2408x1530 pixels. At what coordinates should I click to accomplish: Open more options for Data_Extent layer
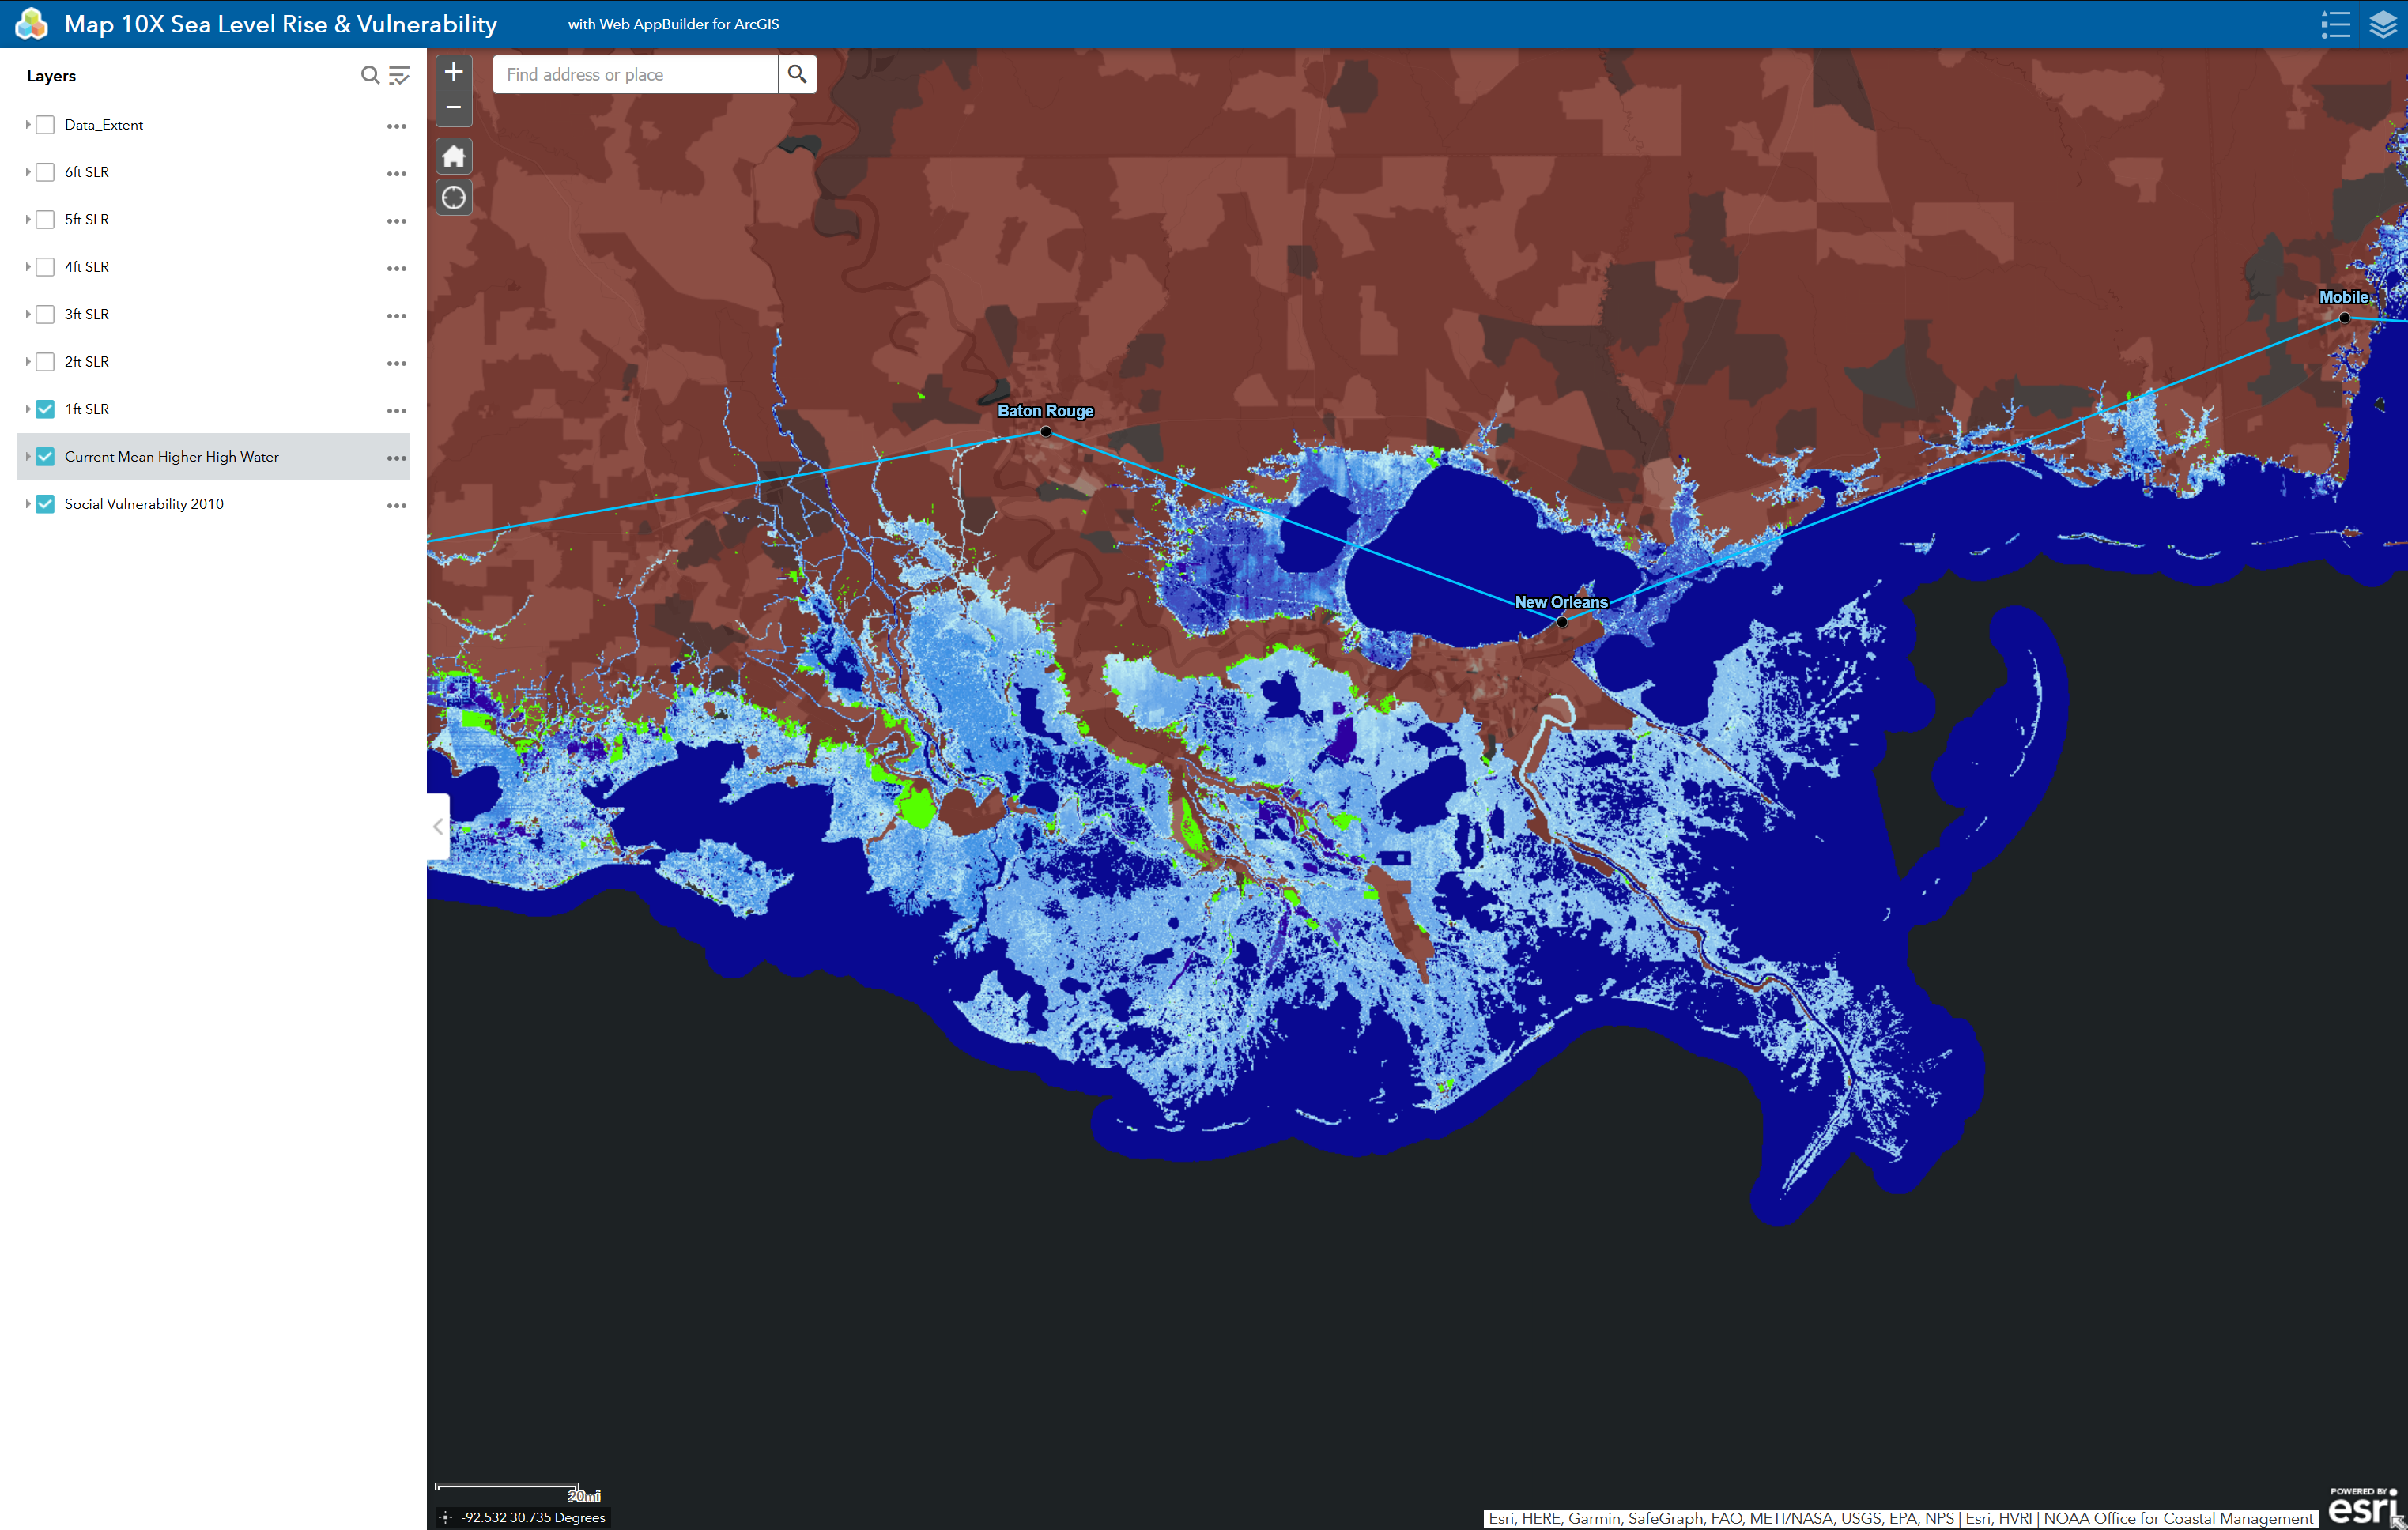[x=397, y=126]
